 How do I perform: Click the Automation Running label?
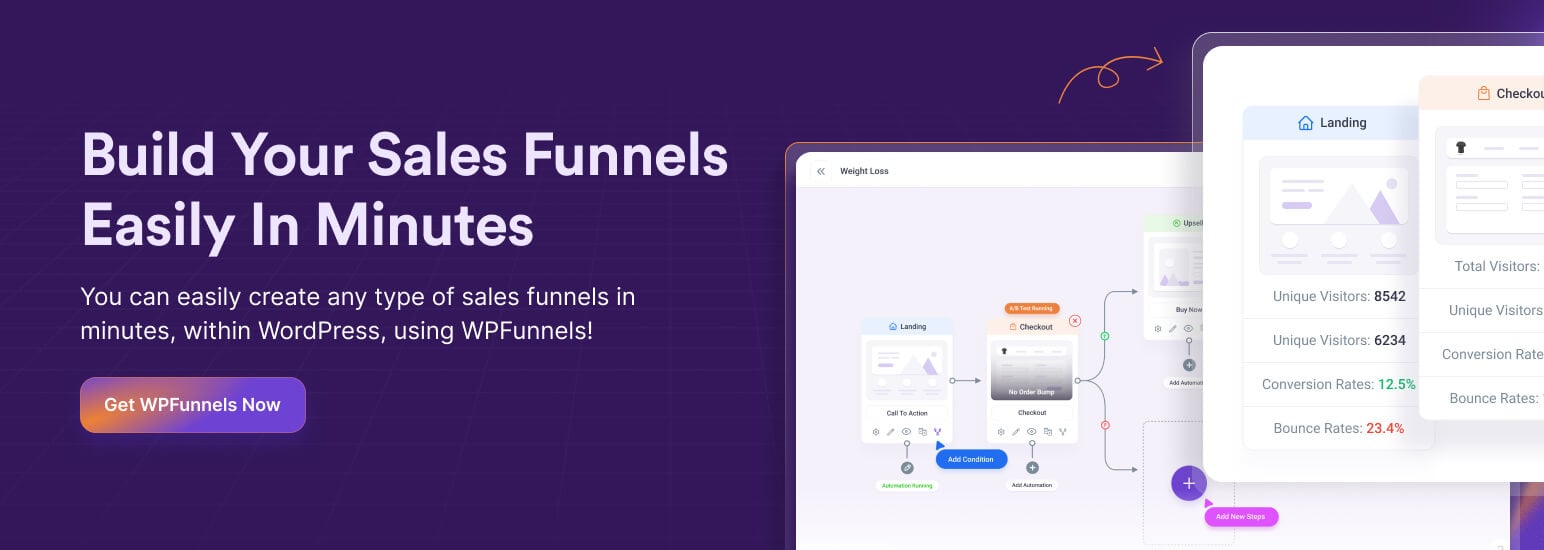click(x=907, y=486)
